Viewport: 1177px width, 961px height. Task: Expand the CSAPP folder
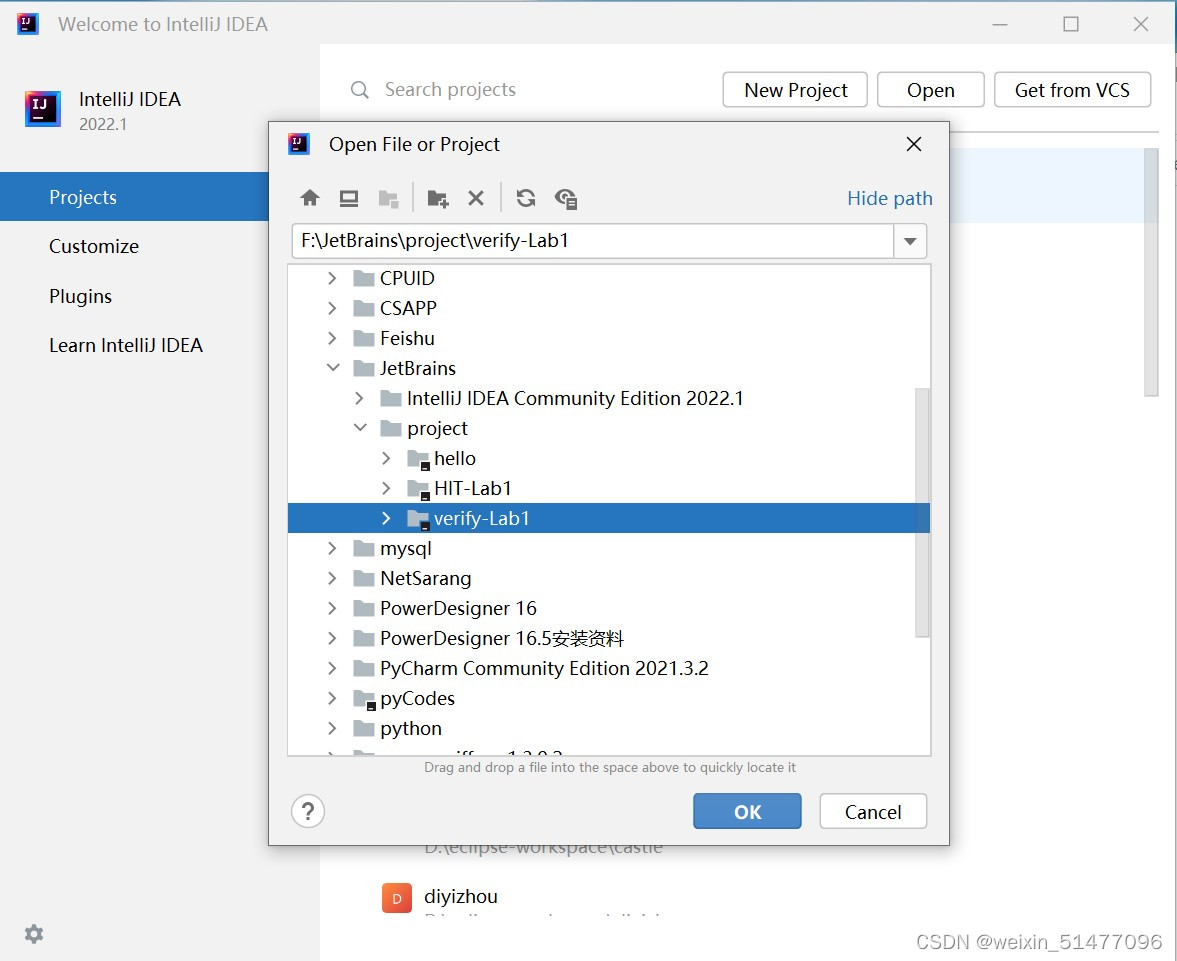(332, 308)
